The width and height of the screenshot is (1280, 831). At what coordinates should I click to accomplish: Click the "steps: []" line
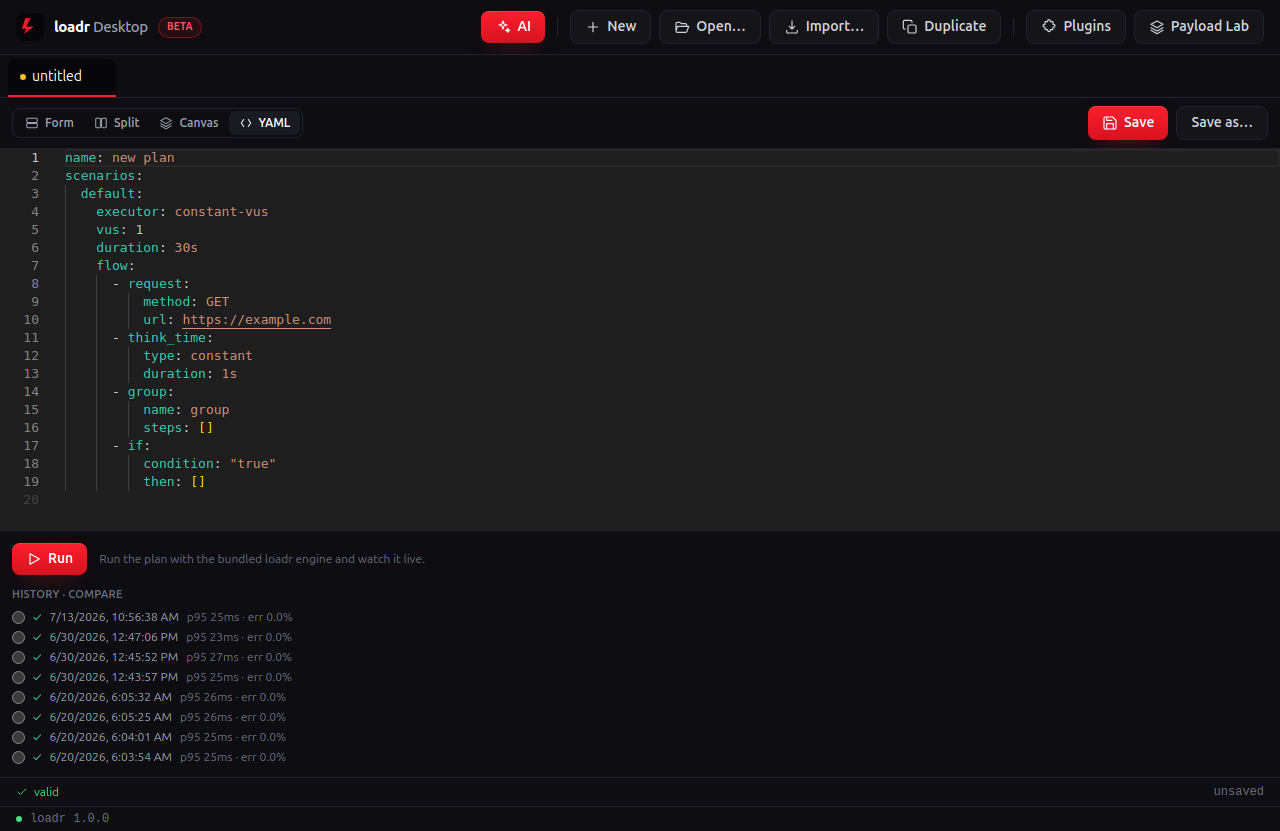tap(178, 428)
